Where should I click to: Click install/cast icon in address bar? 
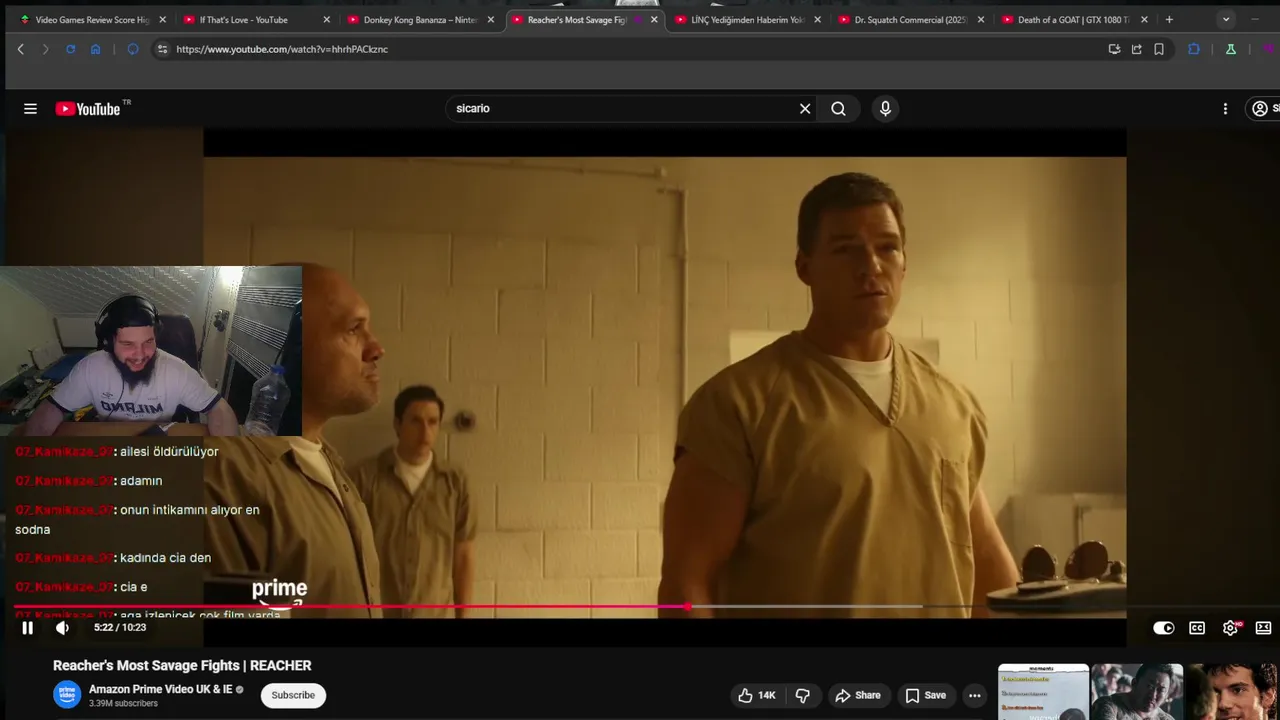[x=1114, y=49]
